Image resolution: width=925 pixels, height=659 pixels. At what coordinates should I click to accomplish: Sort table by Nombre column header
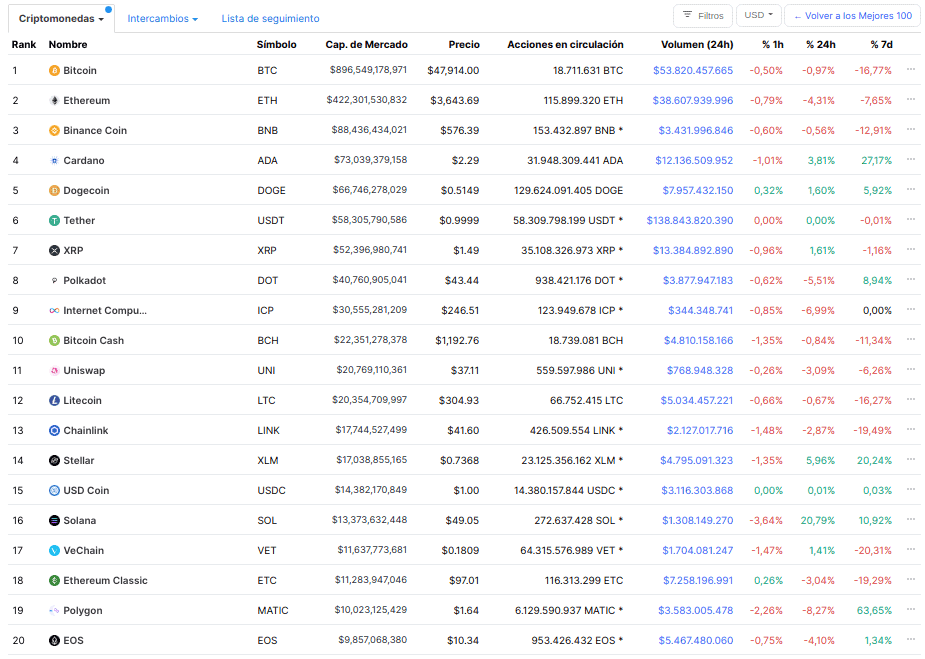pyautogui.click(x=68, y=45)
